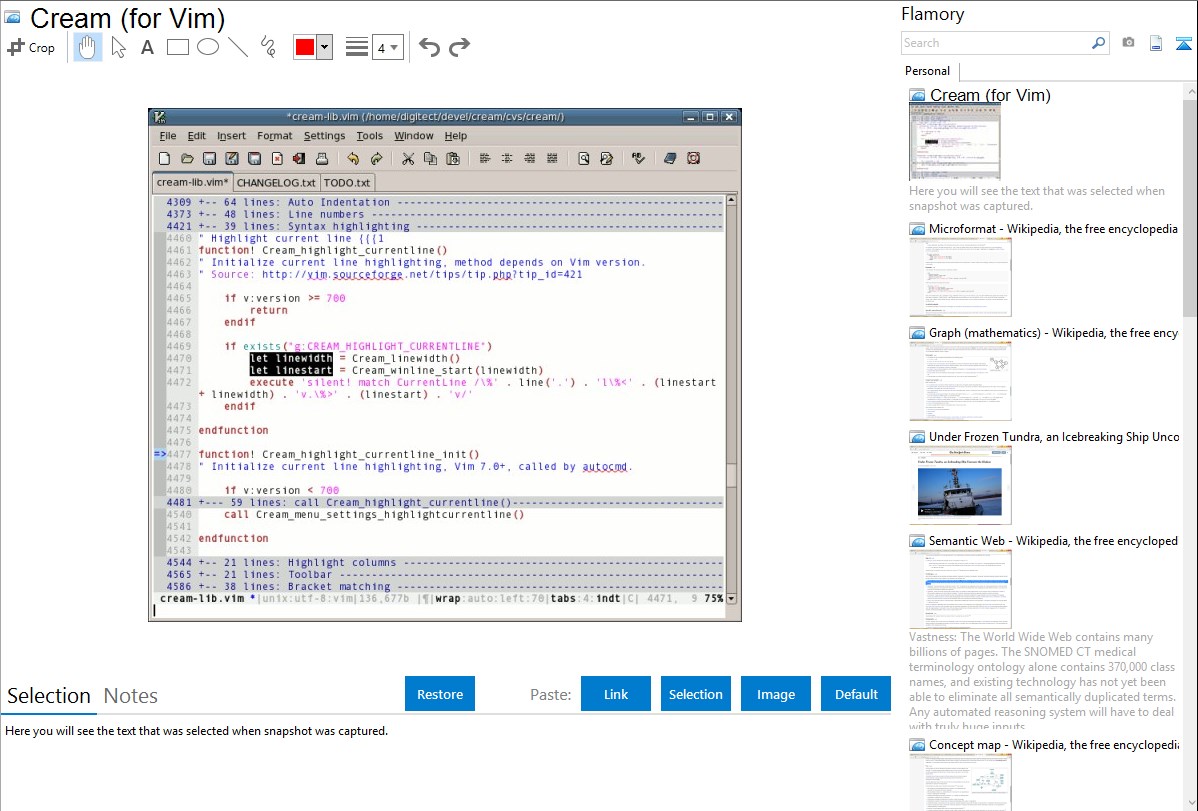
Task: Choose the arrow pointer tool
Action: 118,47
